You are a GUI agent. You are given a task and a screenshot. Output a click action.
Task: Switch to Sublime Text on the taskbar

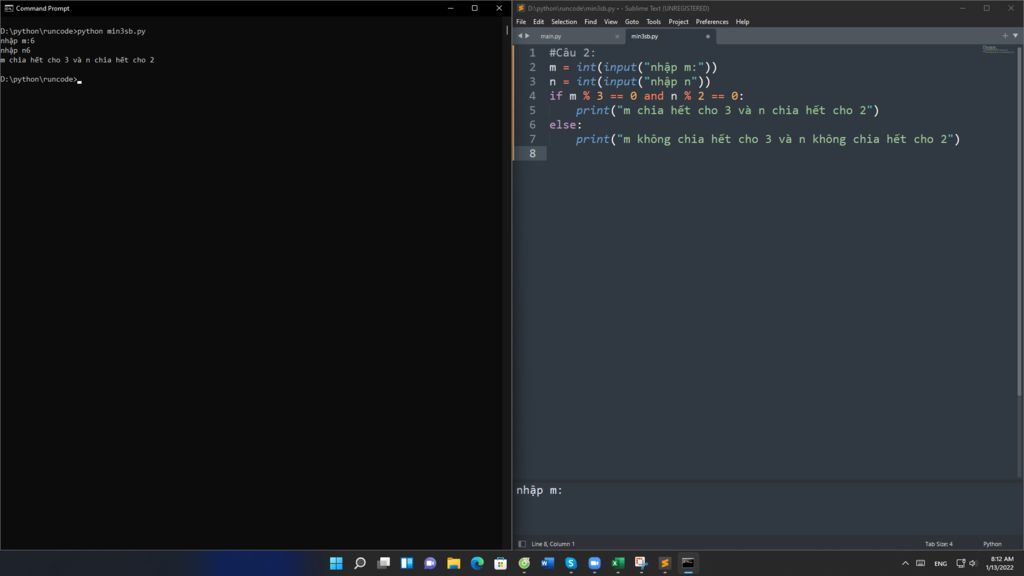pos(665,563)
